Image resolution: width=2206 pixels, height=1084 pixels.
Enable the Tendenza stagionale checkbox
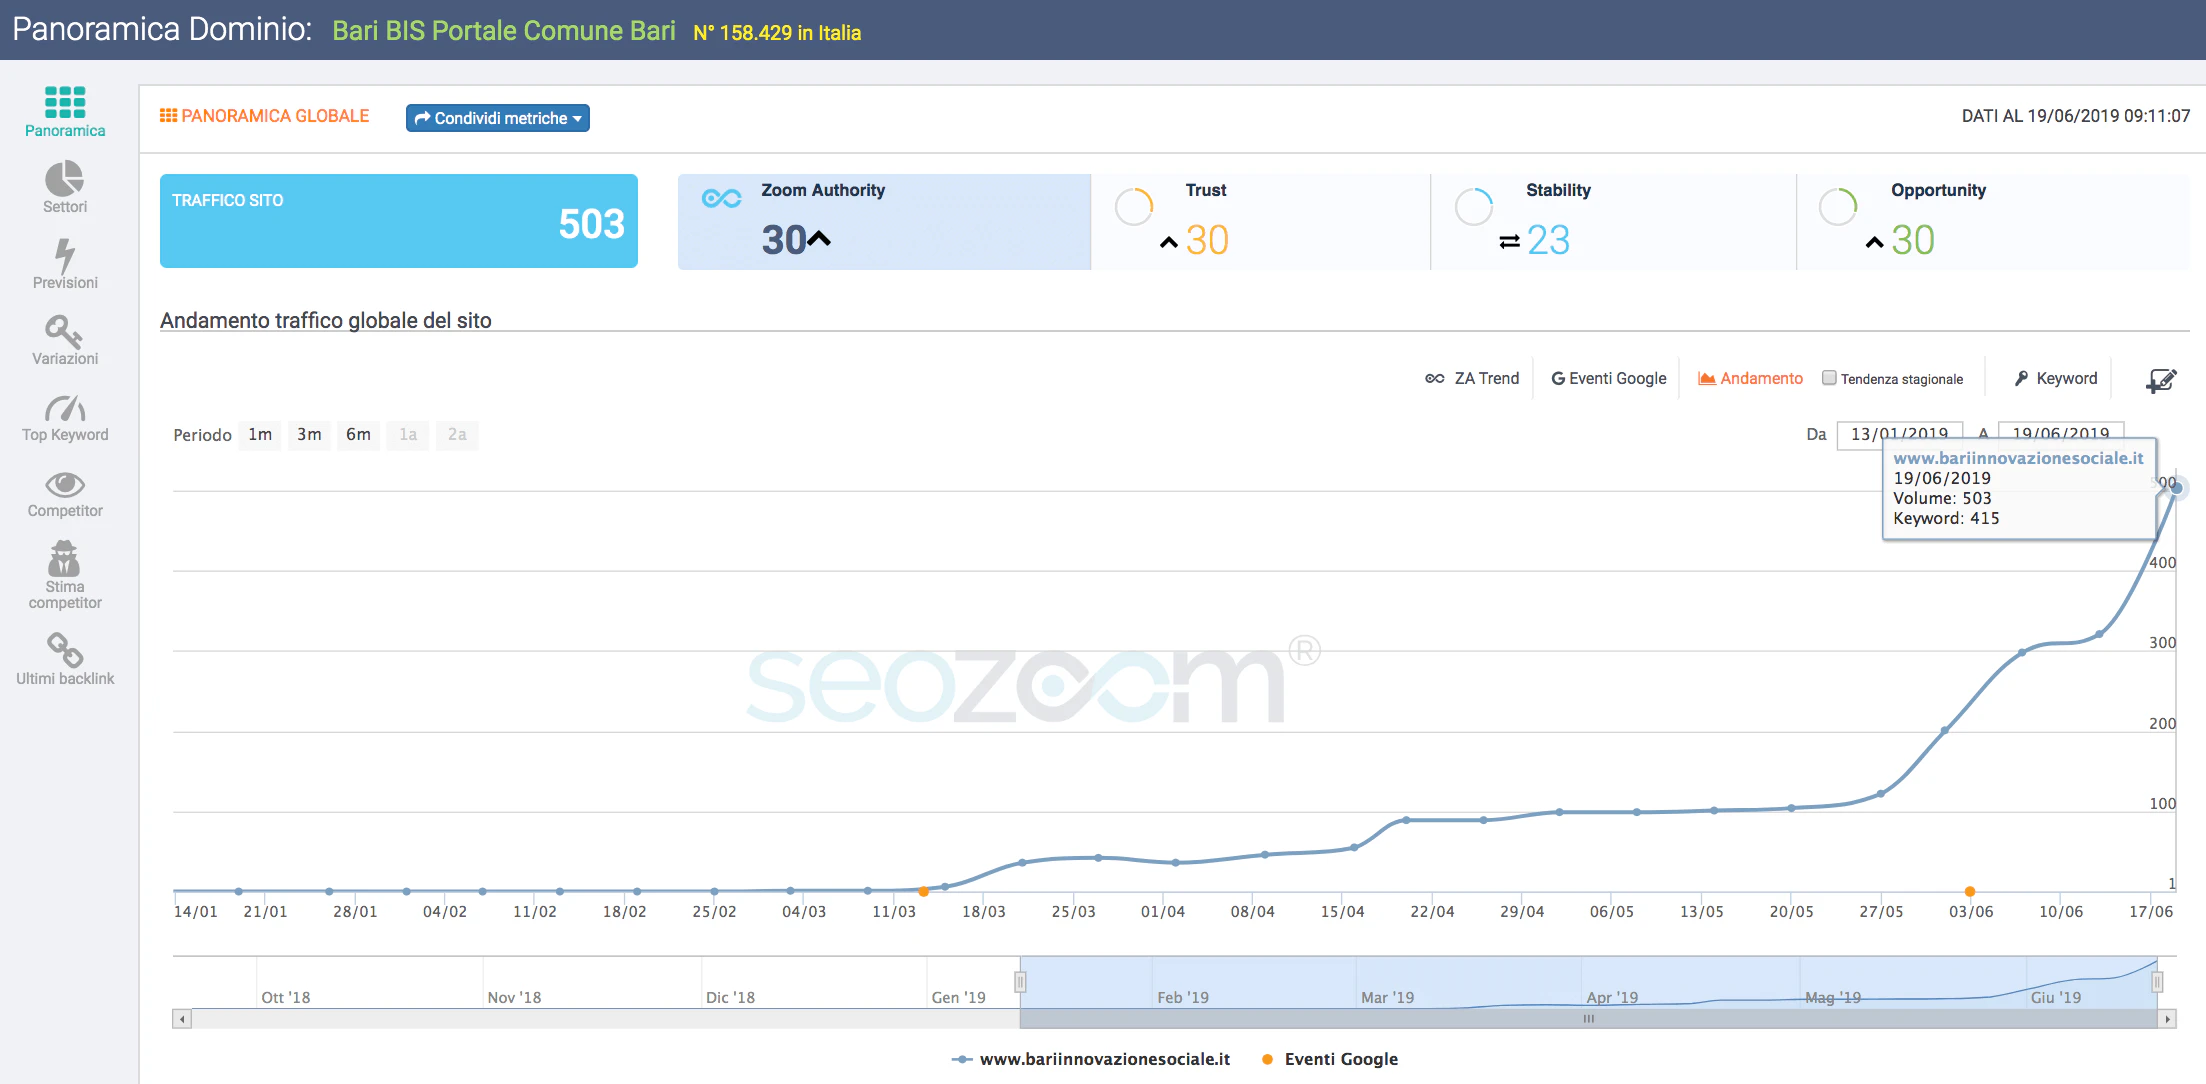1830,378
